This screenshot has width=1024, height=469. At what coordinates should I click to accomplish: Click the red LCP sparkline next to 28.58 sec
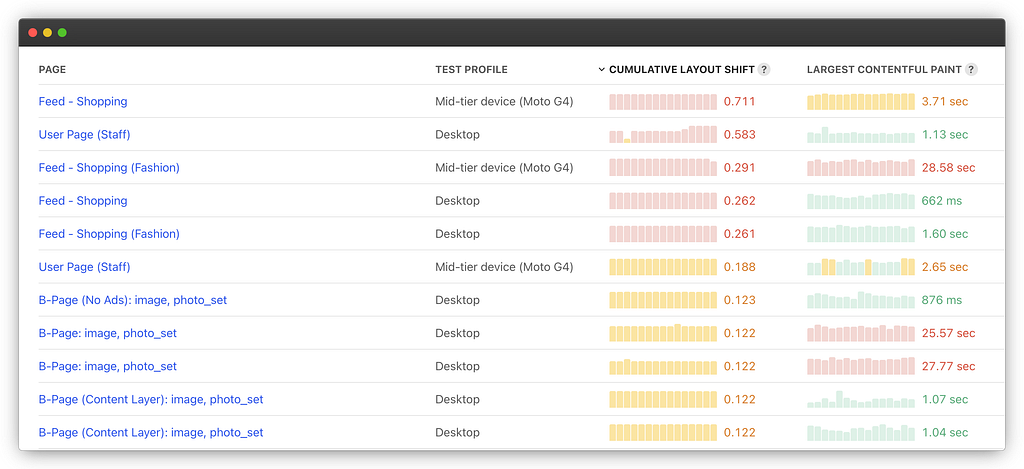[861, 168]
